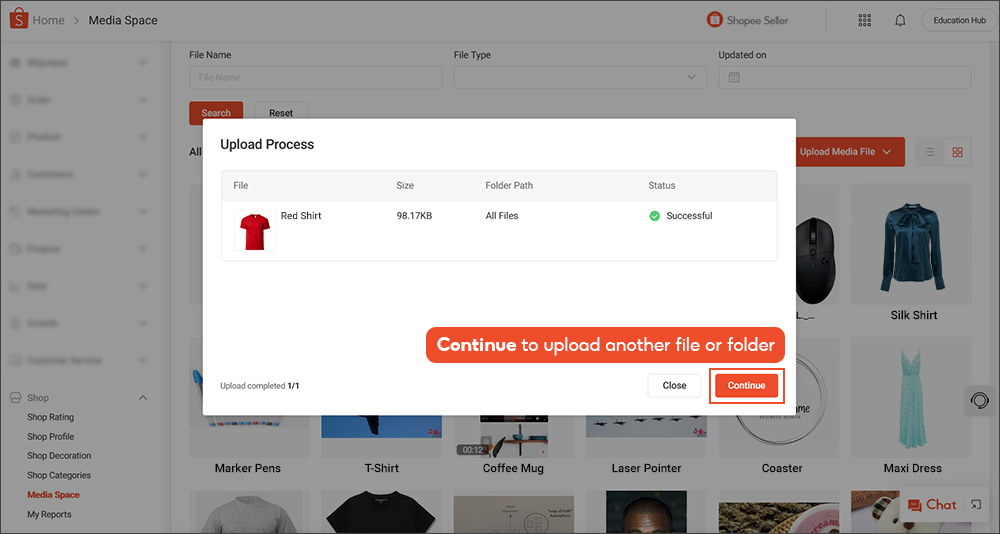1000x534 pixels.
Task: Click the Status column header
Action: tap(661, 186)
